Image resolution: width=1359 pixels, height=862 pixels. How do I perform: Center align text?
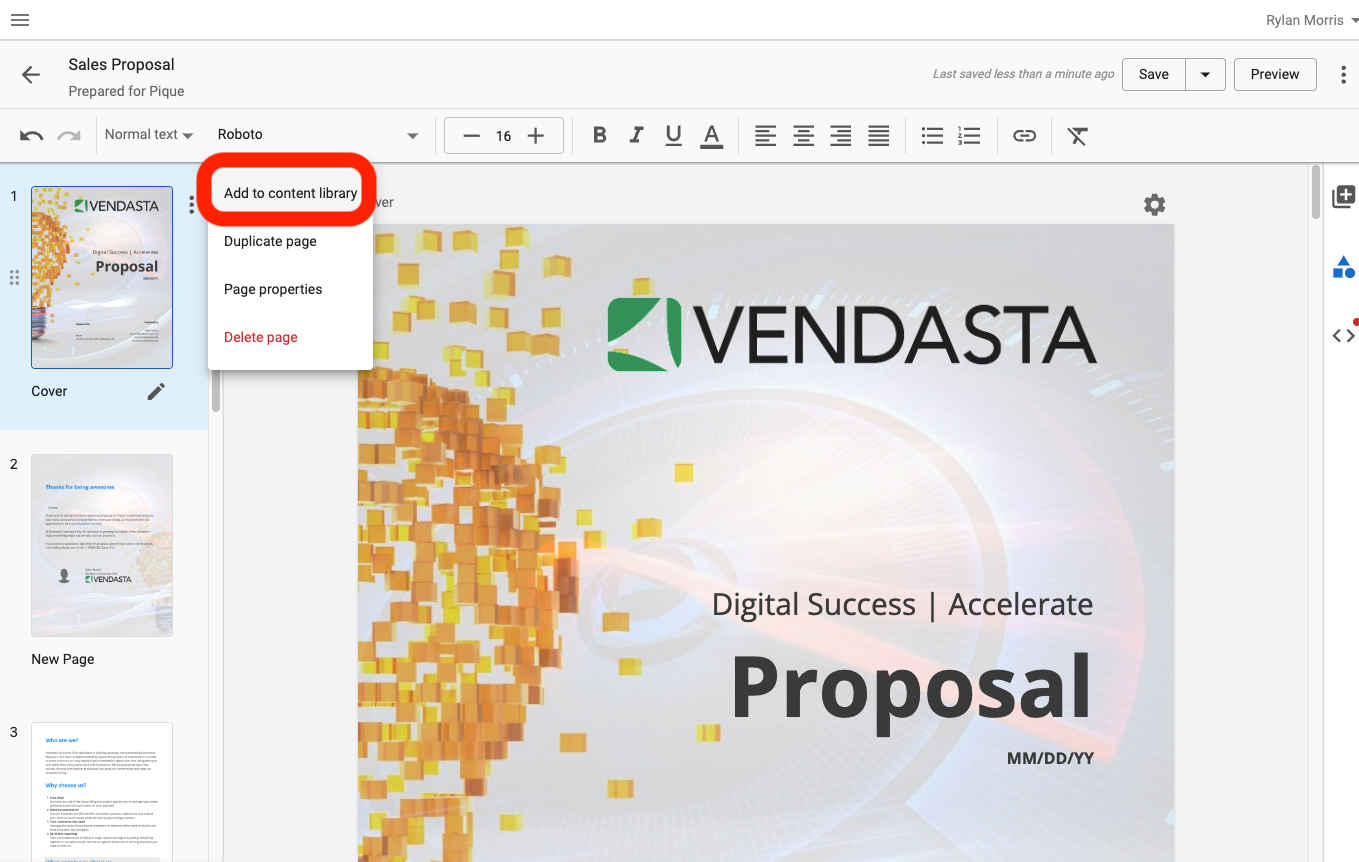(803, 136)
